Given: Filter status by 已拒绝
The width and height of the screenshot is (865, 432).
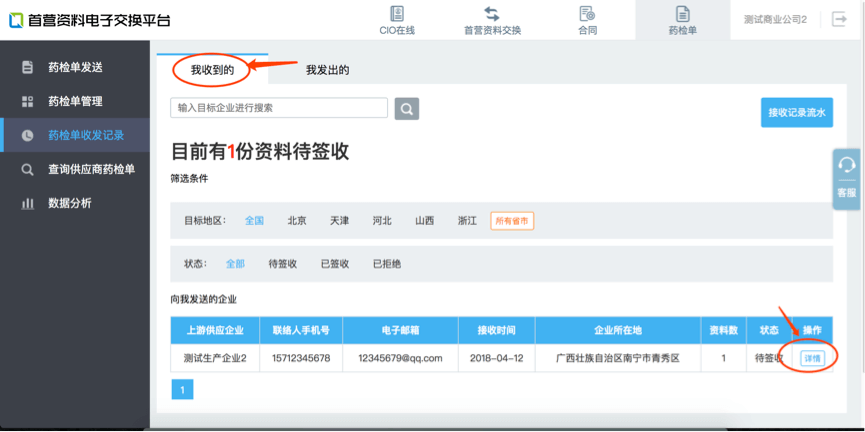Looking at the screenshot, I should [387, 264].
